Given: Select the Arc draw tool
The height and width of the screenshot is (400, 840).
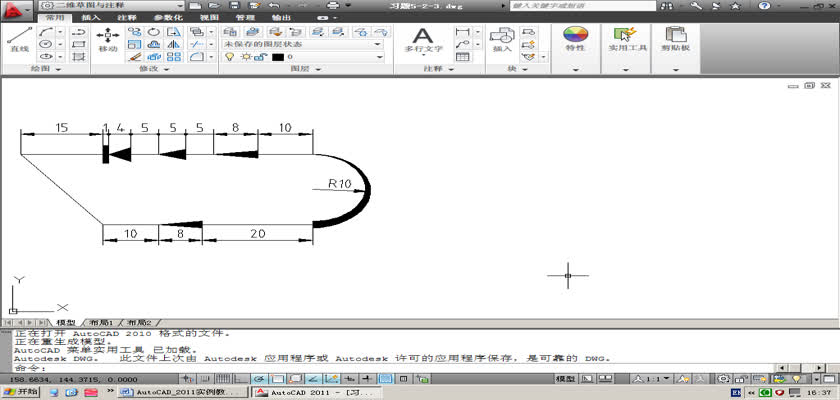Looking at the screenshot, I should point(46,32).
